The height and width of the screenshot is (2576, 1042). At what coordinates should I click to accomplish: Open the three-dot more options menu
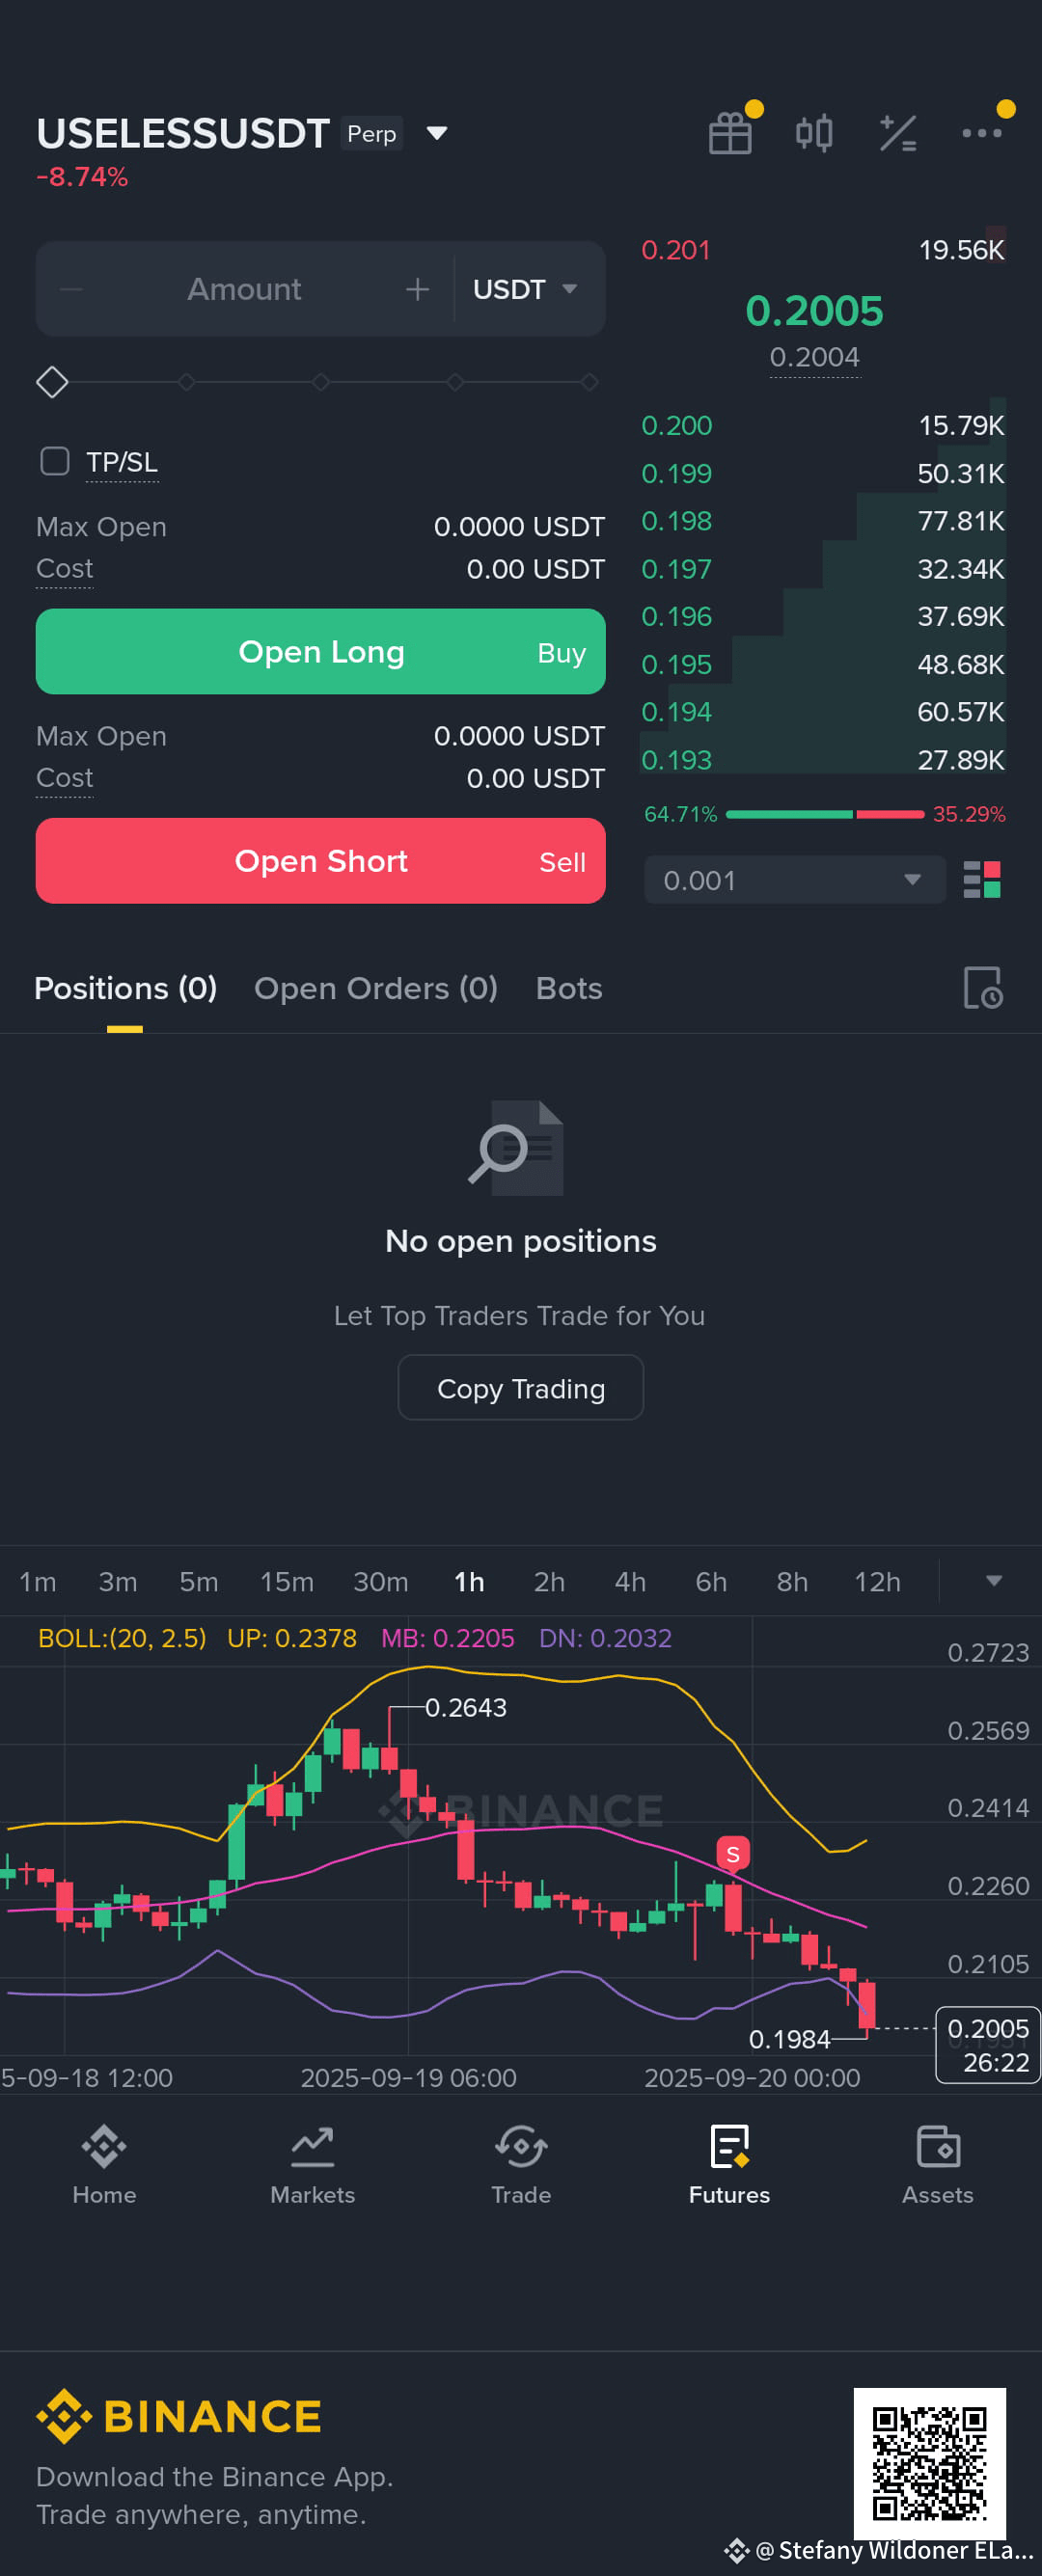coord(982,133)
